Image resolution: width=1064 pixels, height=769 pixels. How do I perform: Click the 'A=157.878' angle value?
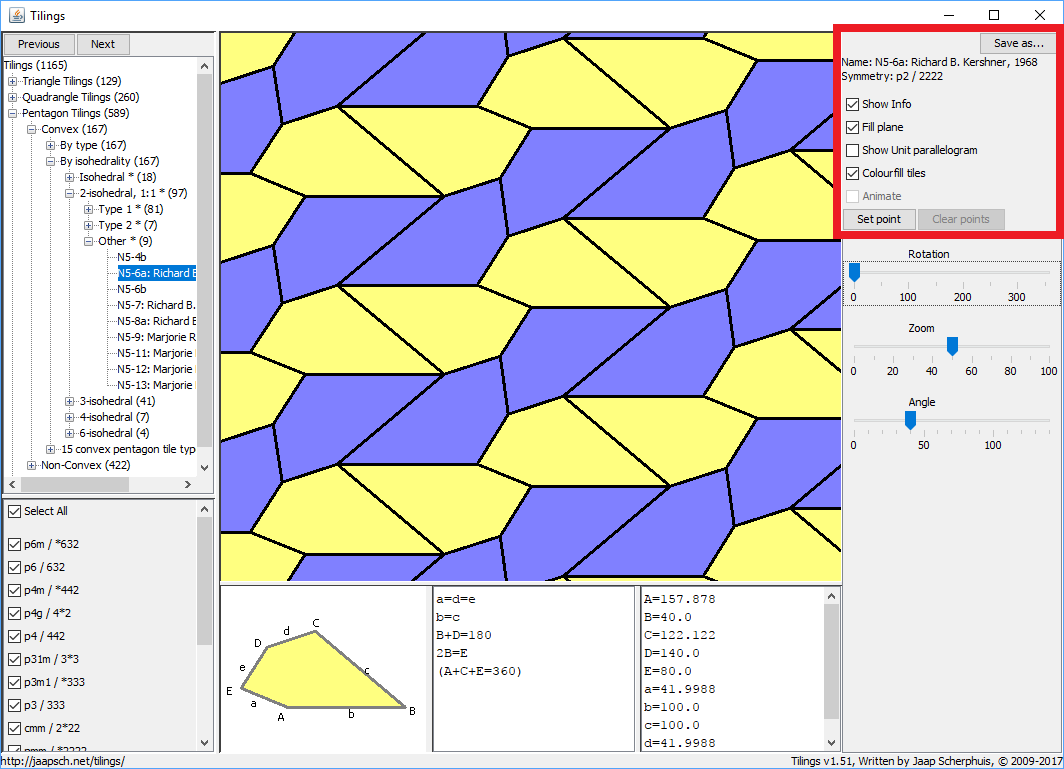pos(679,599)
